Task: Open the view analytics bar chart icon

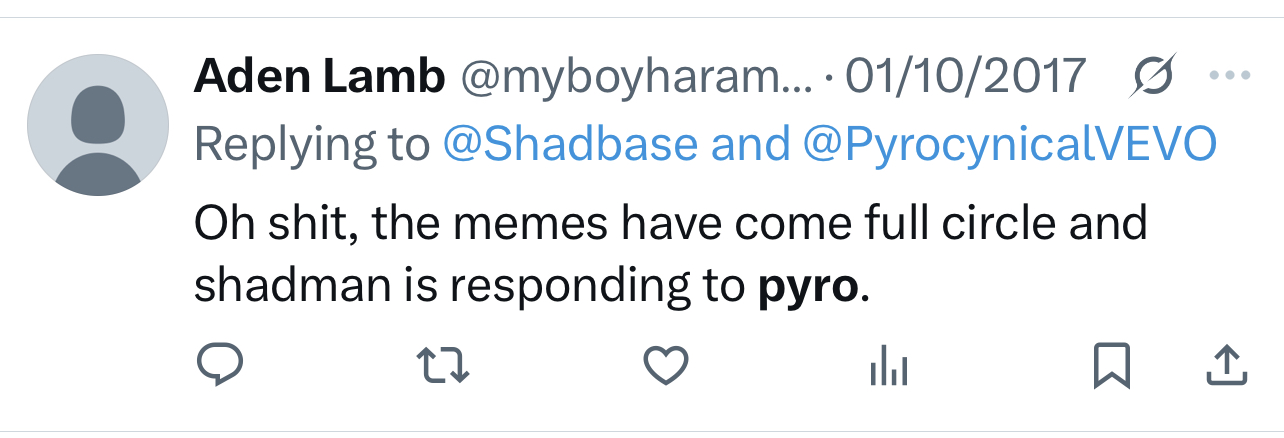Action: [888, 368]
